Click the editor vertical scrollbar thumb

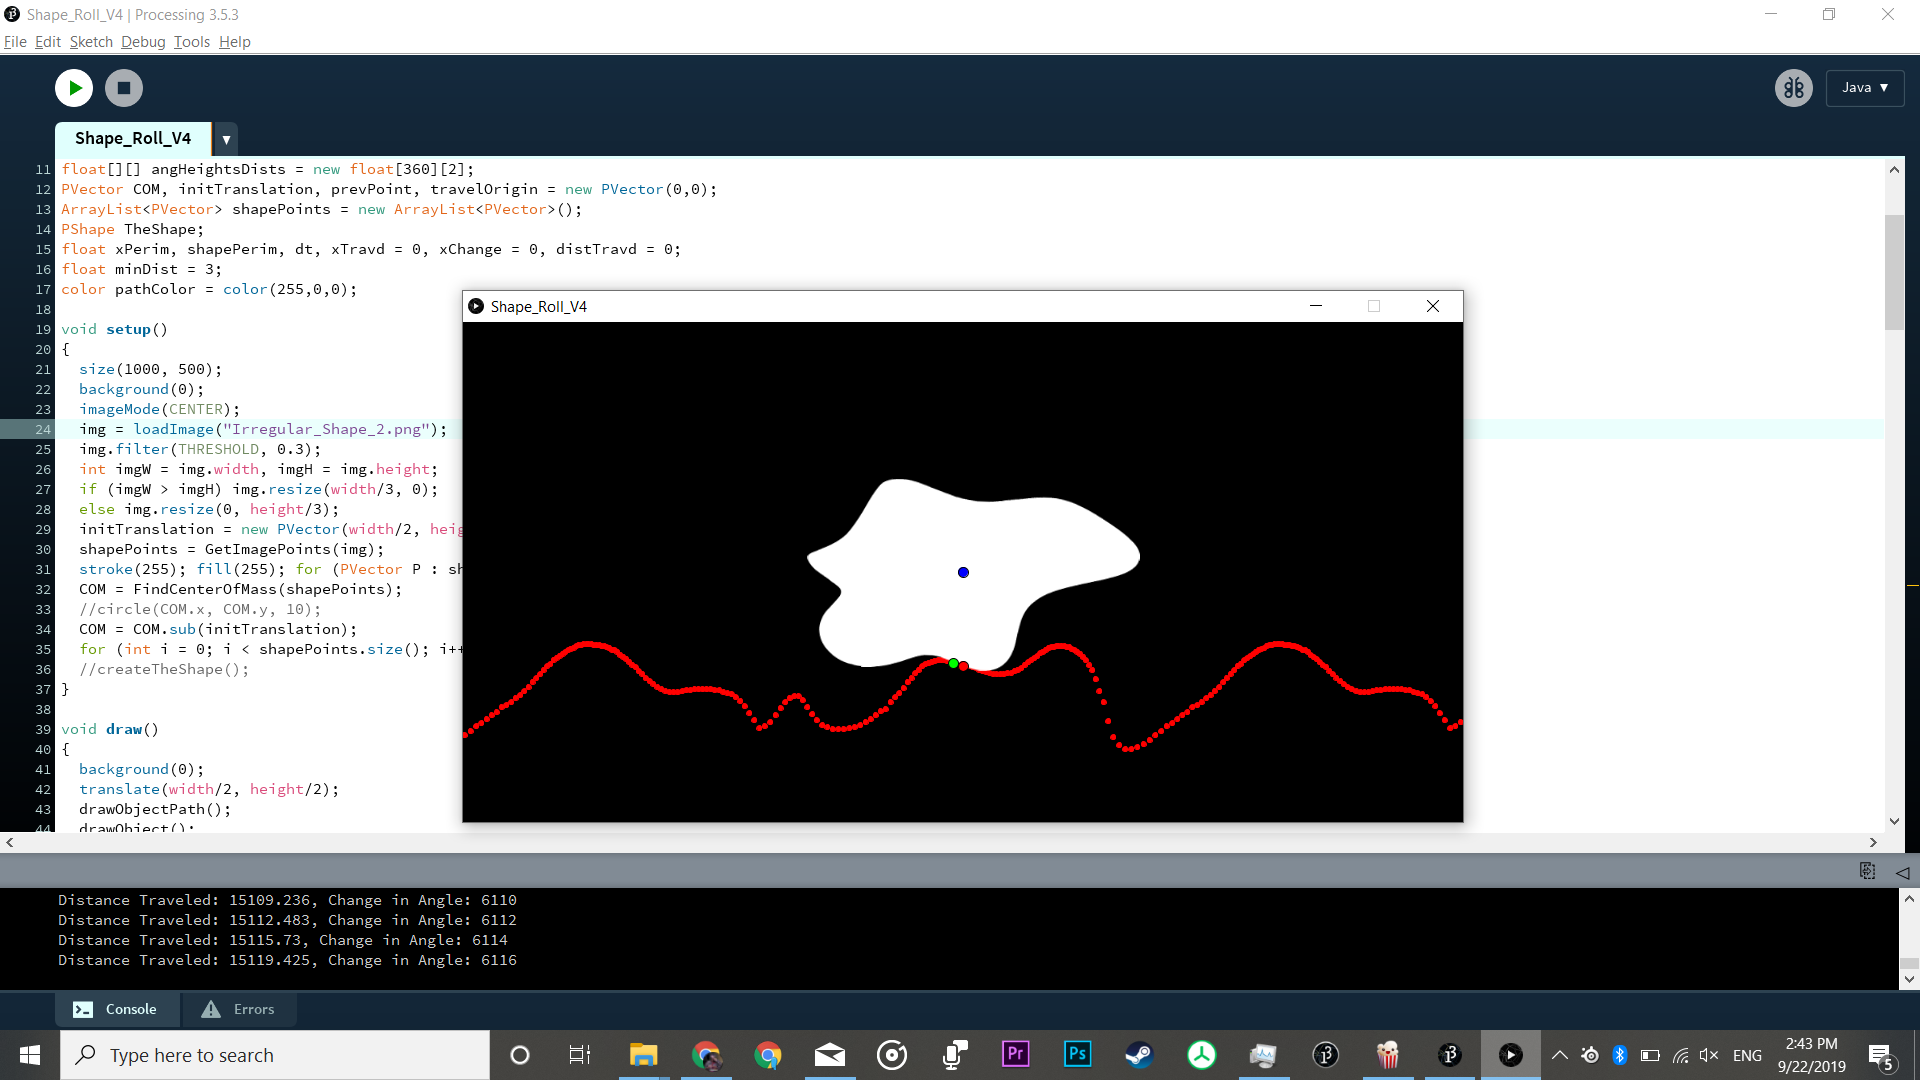[1894, 270]
